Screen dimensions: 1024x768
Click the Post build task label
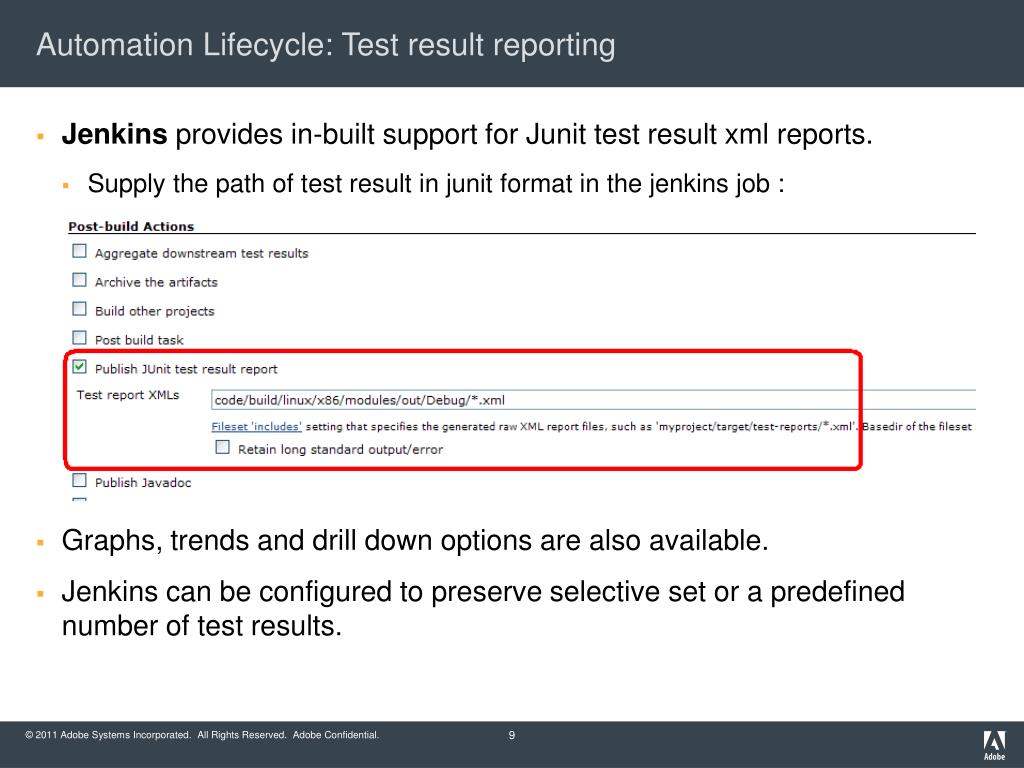[139, 340]
